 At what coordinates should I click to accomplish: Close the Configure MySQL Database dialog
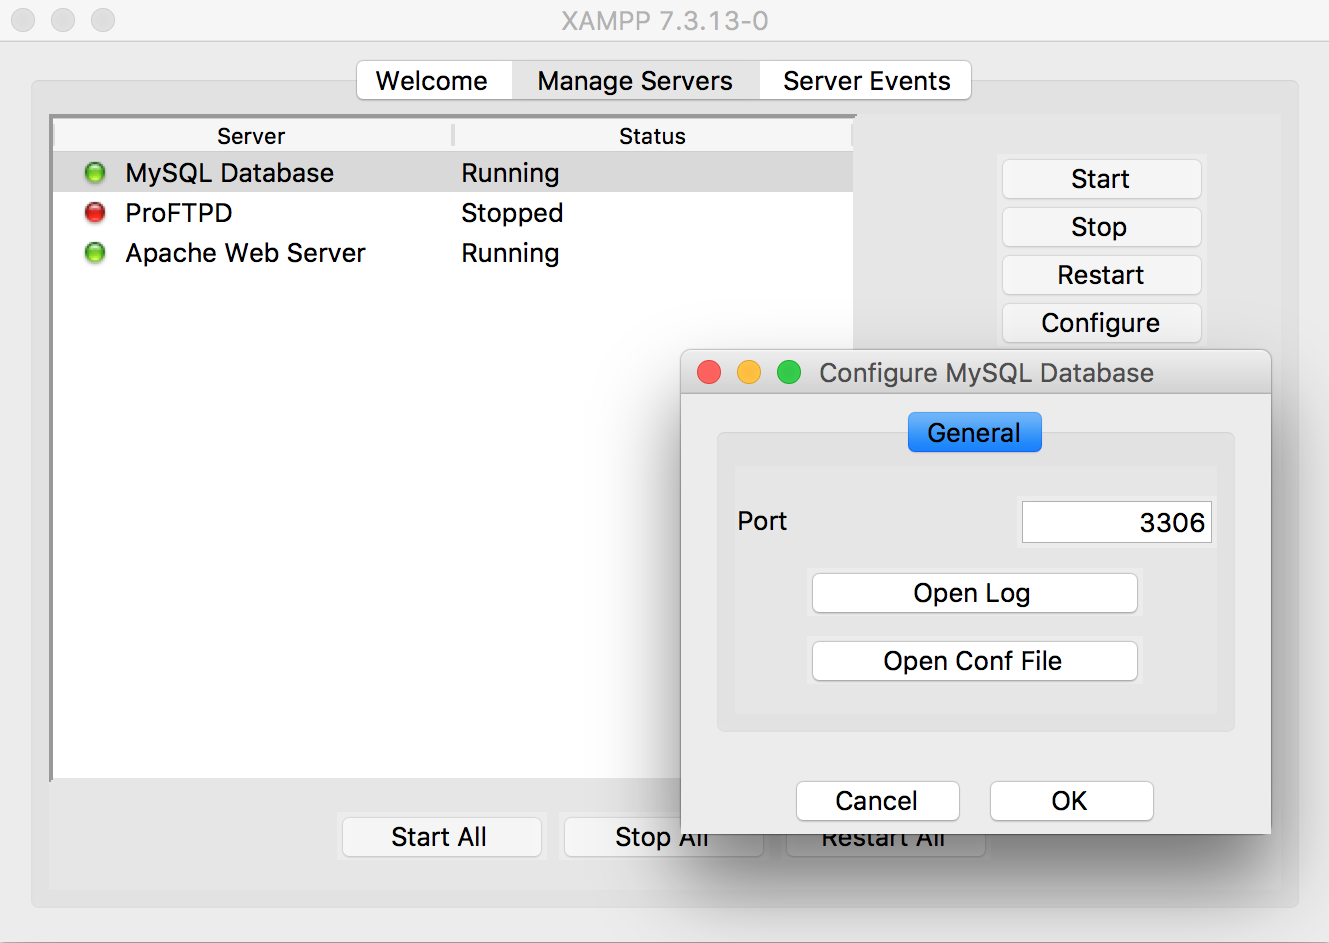709,372
